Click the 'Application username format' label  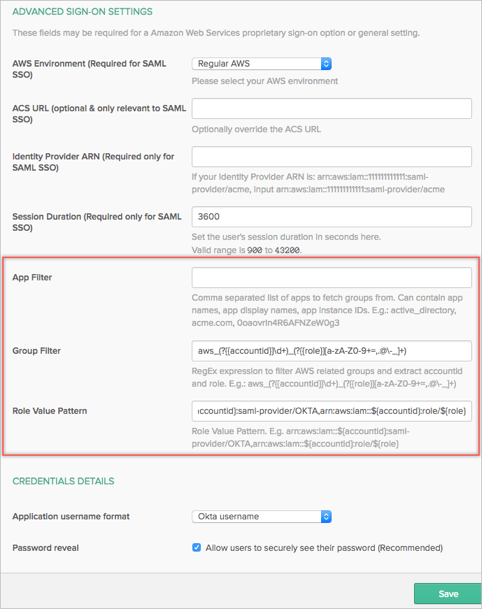click(x=71, y=517)
